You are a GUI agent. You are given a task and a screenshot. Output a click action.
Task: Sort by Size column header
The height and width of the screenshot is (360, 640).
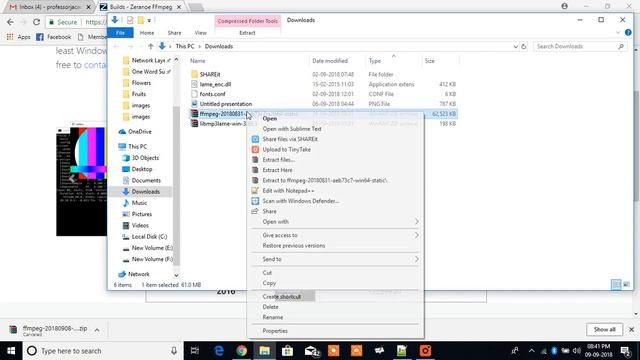point(429,61)
